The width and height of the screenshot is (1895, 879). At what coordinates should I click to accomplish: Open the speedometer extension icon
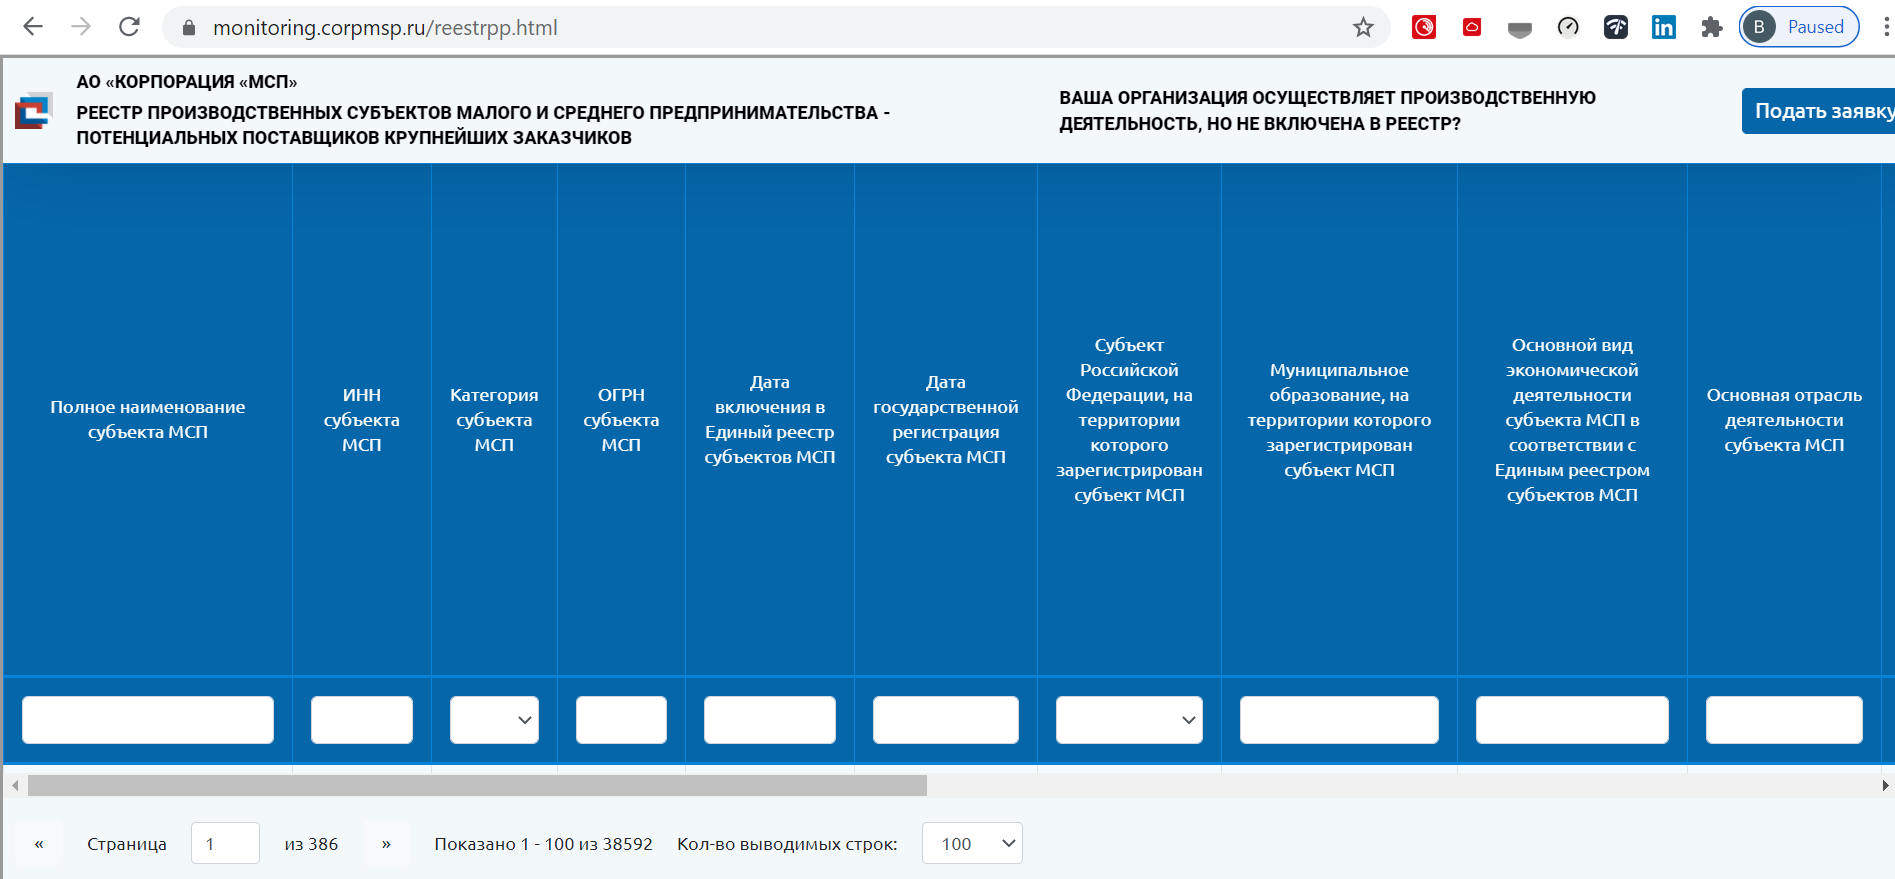click(1568, 27)
